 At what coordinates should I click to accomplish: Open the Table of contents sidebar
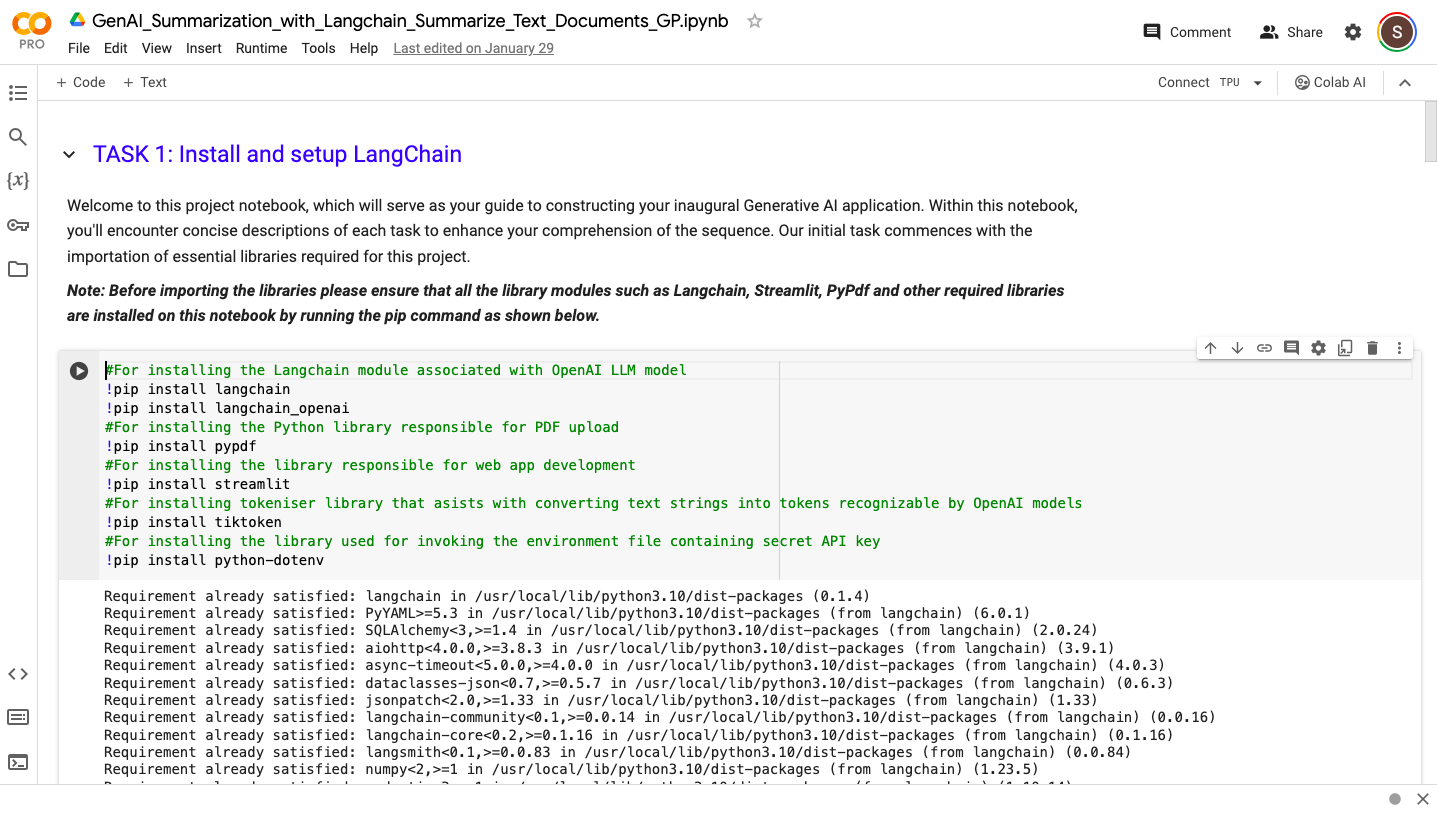pos(18,93)
